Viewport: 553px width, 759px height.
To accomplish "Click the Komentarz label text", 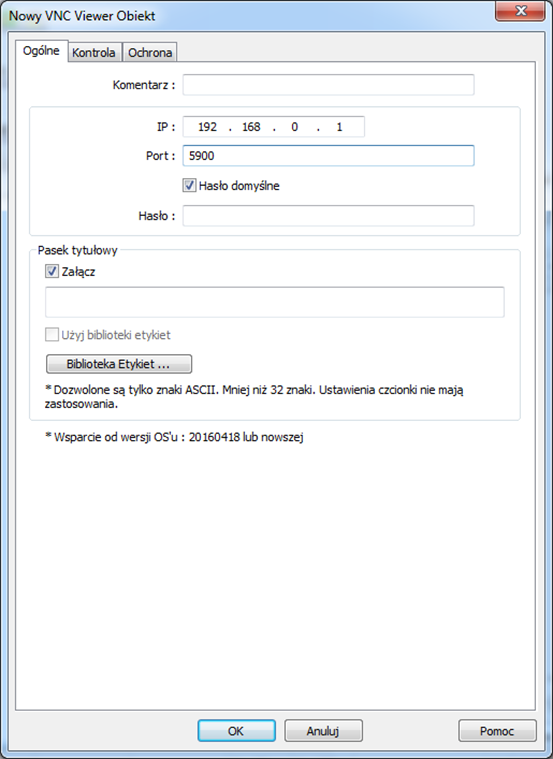I will pos(144,85).
